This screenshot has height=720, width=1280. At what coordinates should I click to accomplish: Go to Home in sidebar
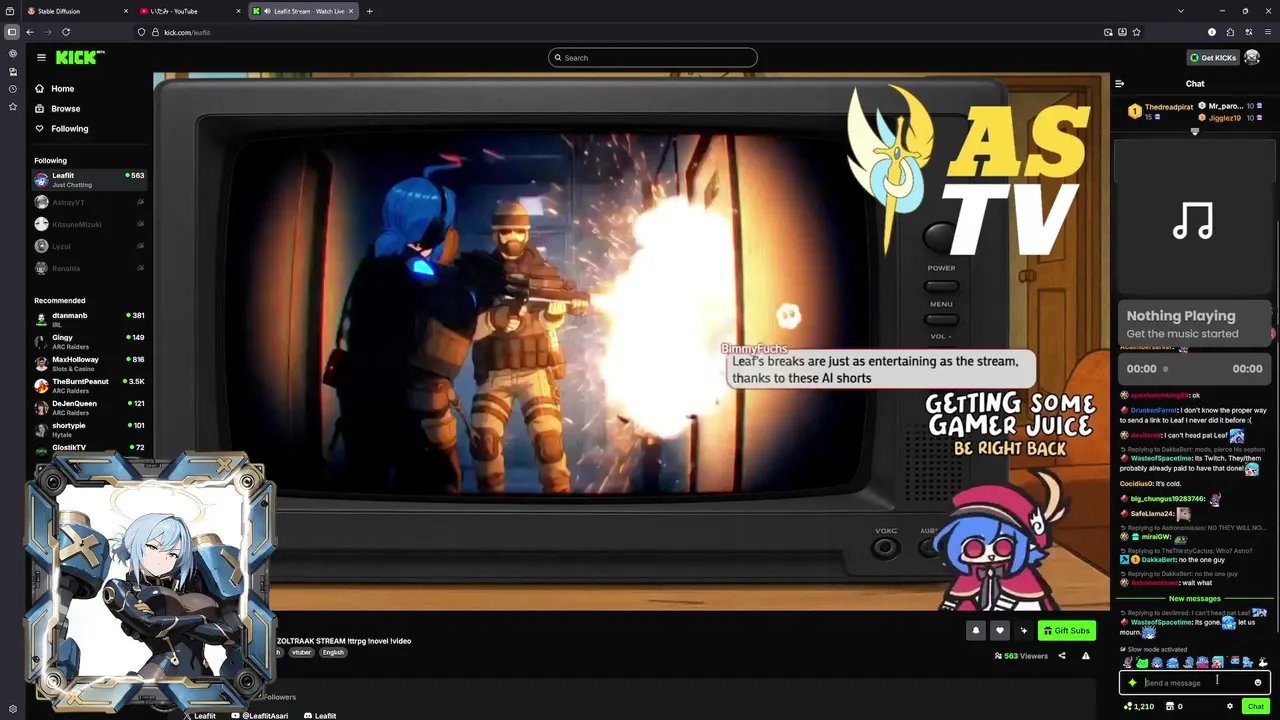pos(62,89)
